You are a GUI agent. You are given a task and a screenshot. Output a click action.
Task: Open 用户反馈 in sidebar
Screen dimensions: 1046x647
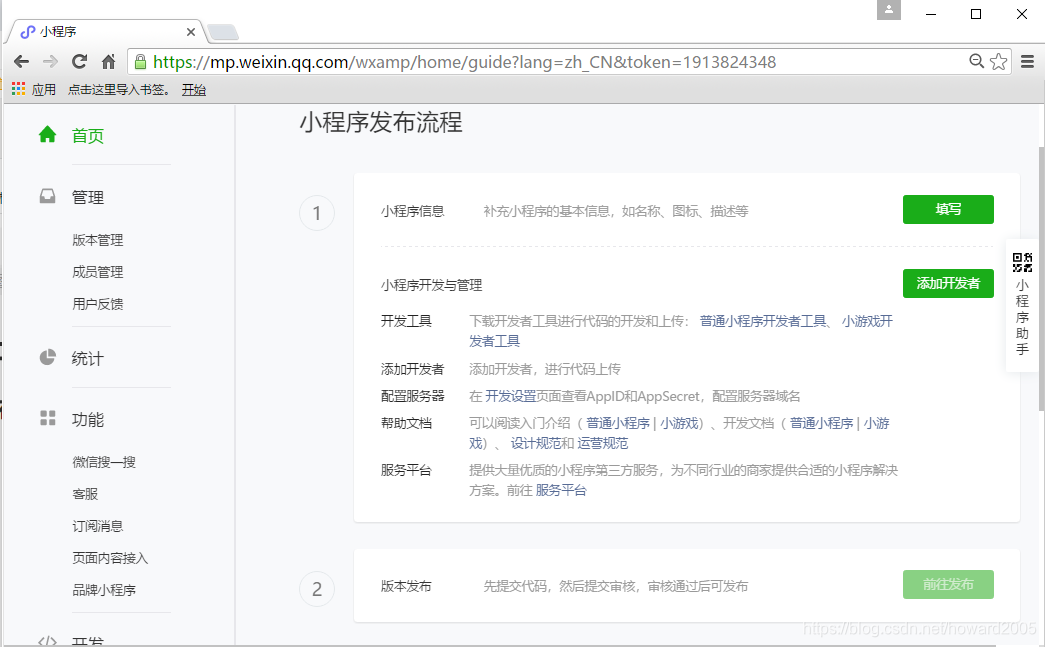coord(97,304)
